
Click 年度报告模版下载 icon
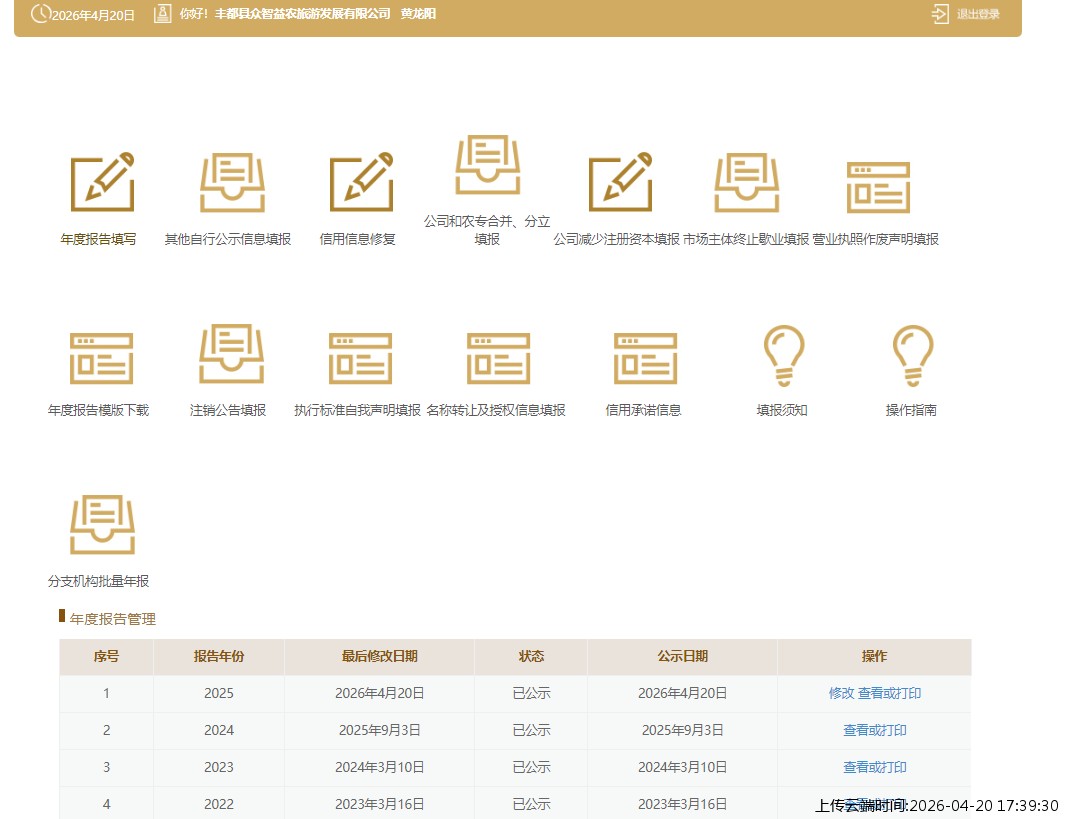coord(100,357)
